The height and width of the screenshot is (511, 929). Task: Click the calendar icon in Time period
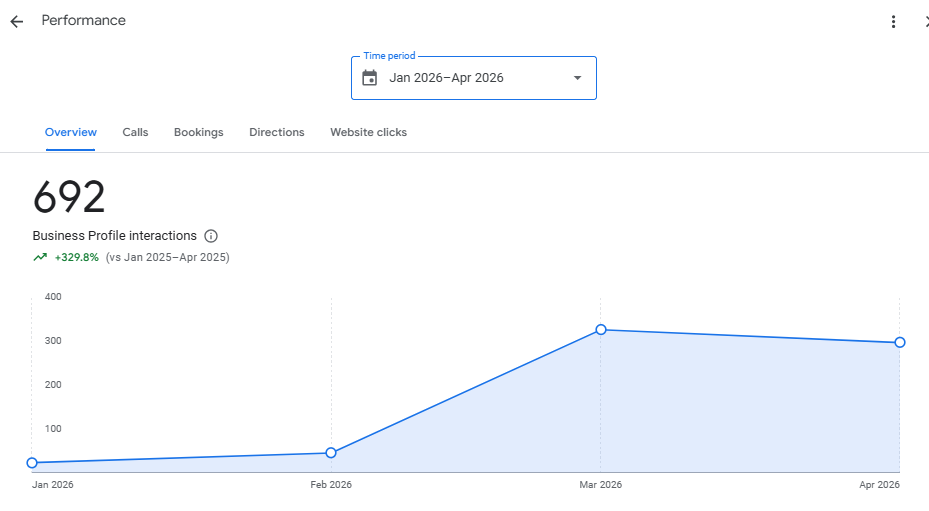(x=370, y=78)
